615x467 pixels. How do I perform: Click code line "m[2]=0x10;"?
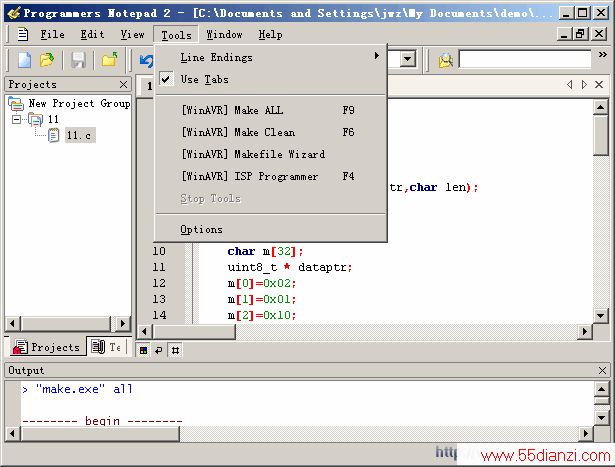pos(262,315)
